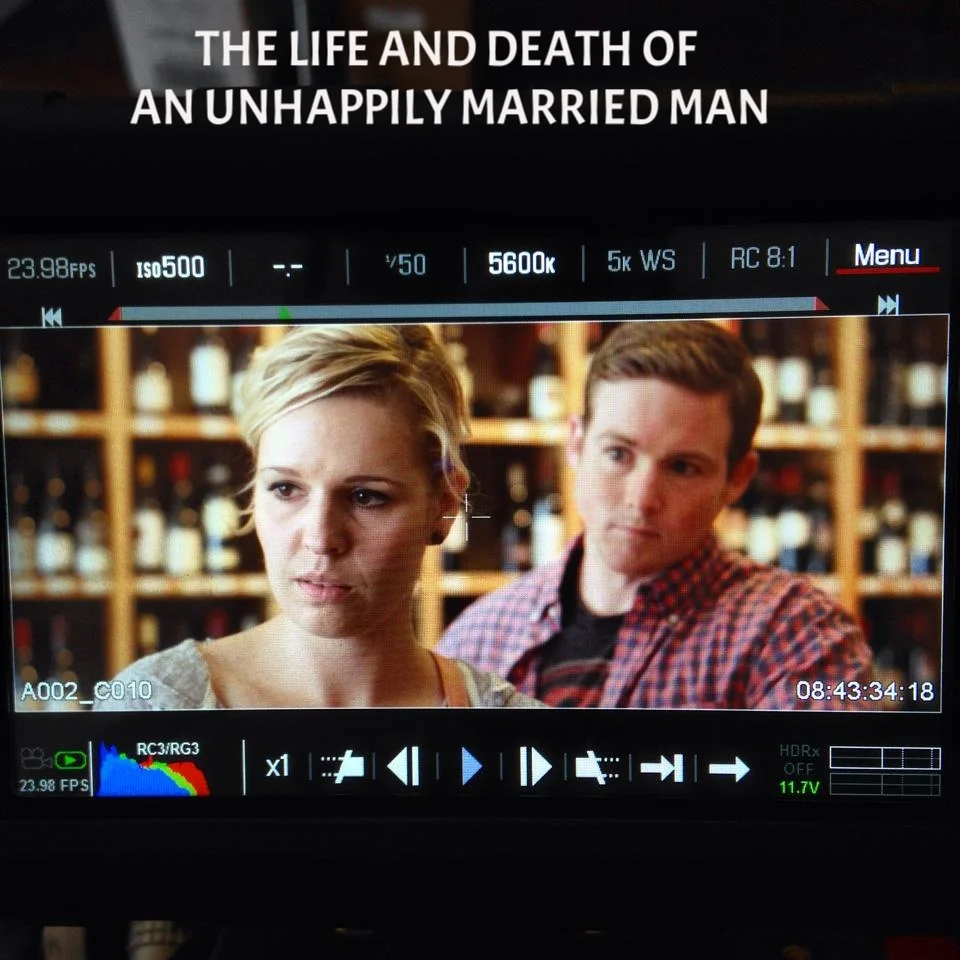Screen dimensions: 960x960
Task: Tap the camera mode icon
Action: coord(34,759)
